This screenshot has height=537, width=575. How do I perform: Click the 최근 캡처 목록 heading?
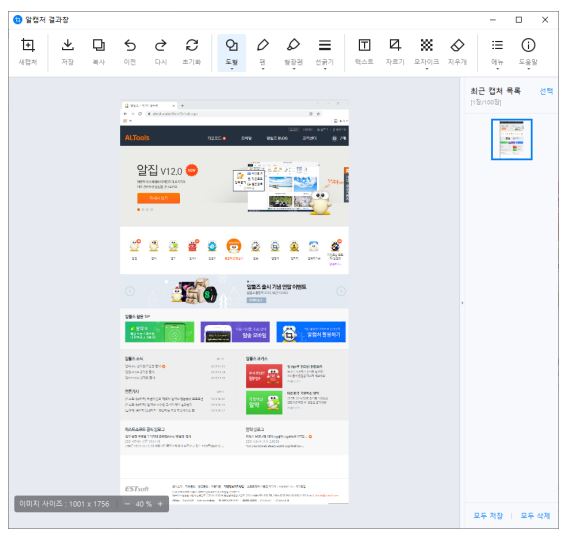point(495,91)
